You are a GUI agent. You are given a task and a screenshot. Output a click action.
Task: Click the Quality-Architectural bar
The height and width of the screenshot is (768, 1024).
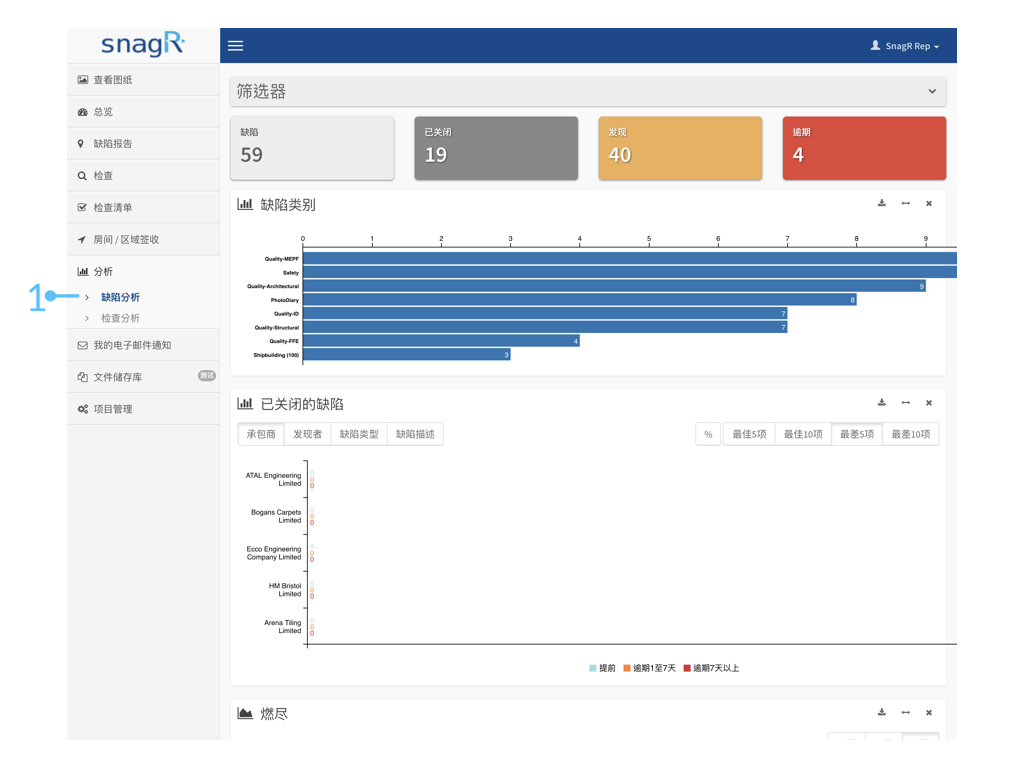(615, 286)
